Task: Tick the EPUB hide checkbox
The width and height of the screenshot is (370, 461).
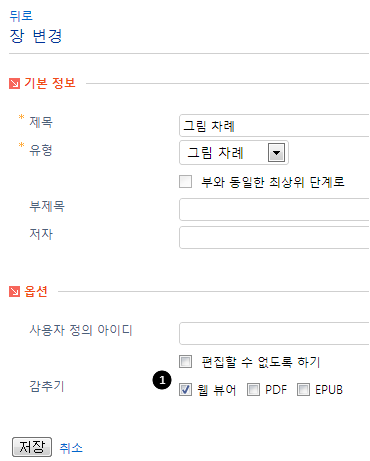Action: click(303, 389)
